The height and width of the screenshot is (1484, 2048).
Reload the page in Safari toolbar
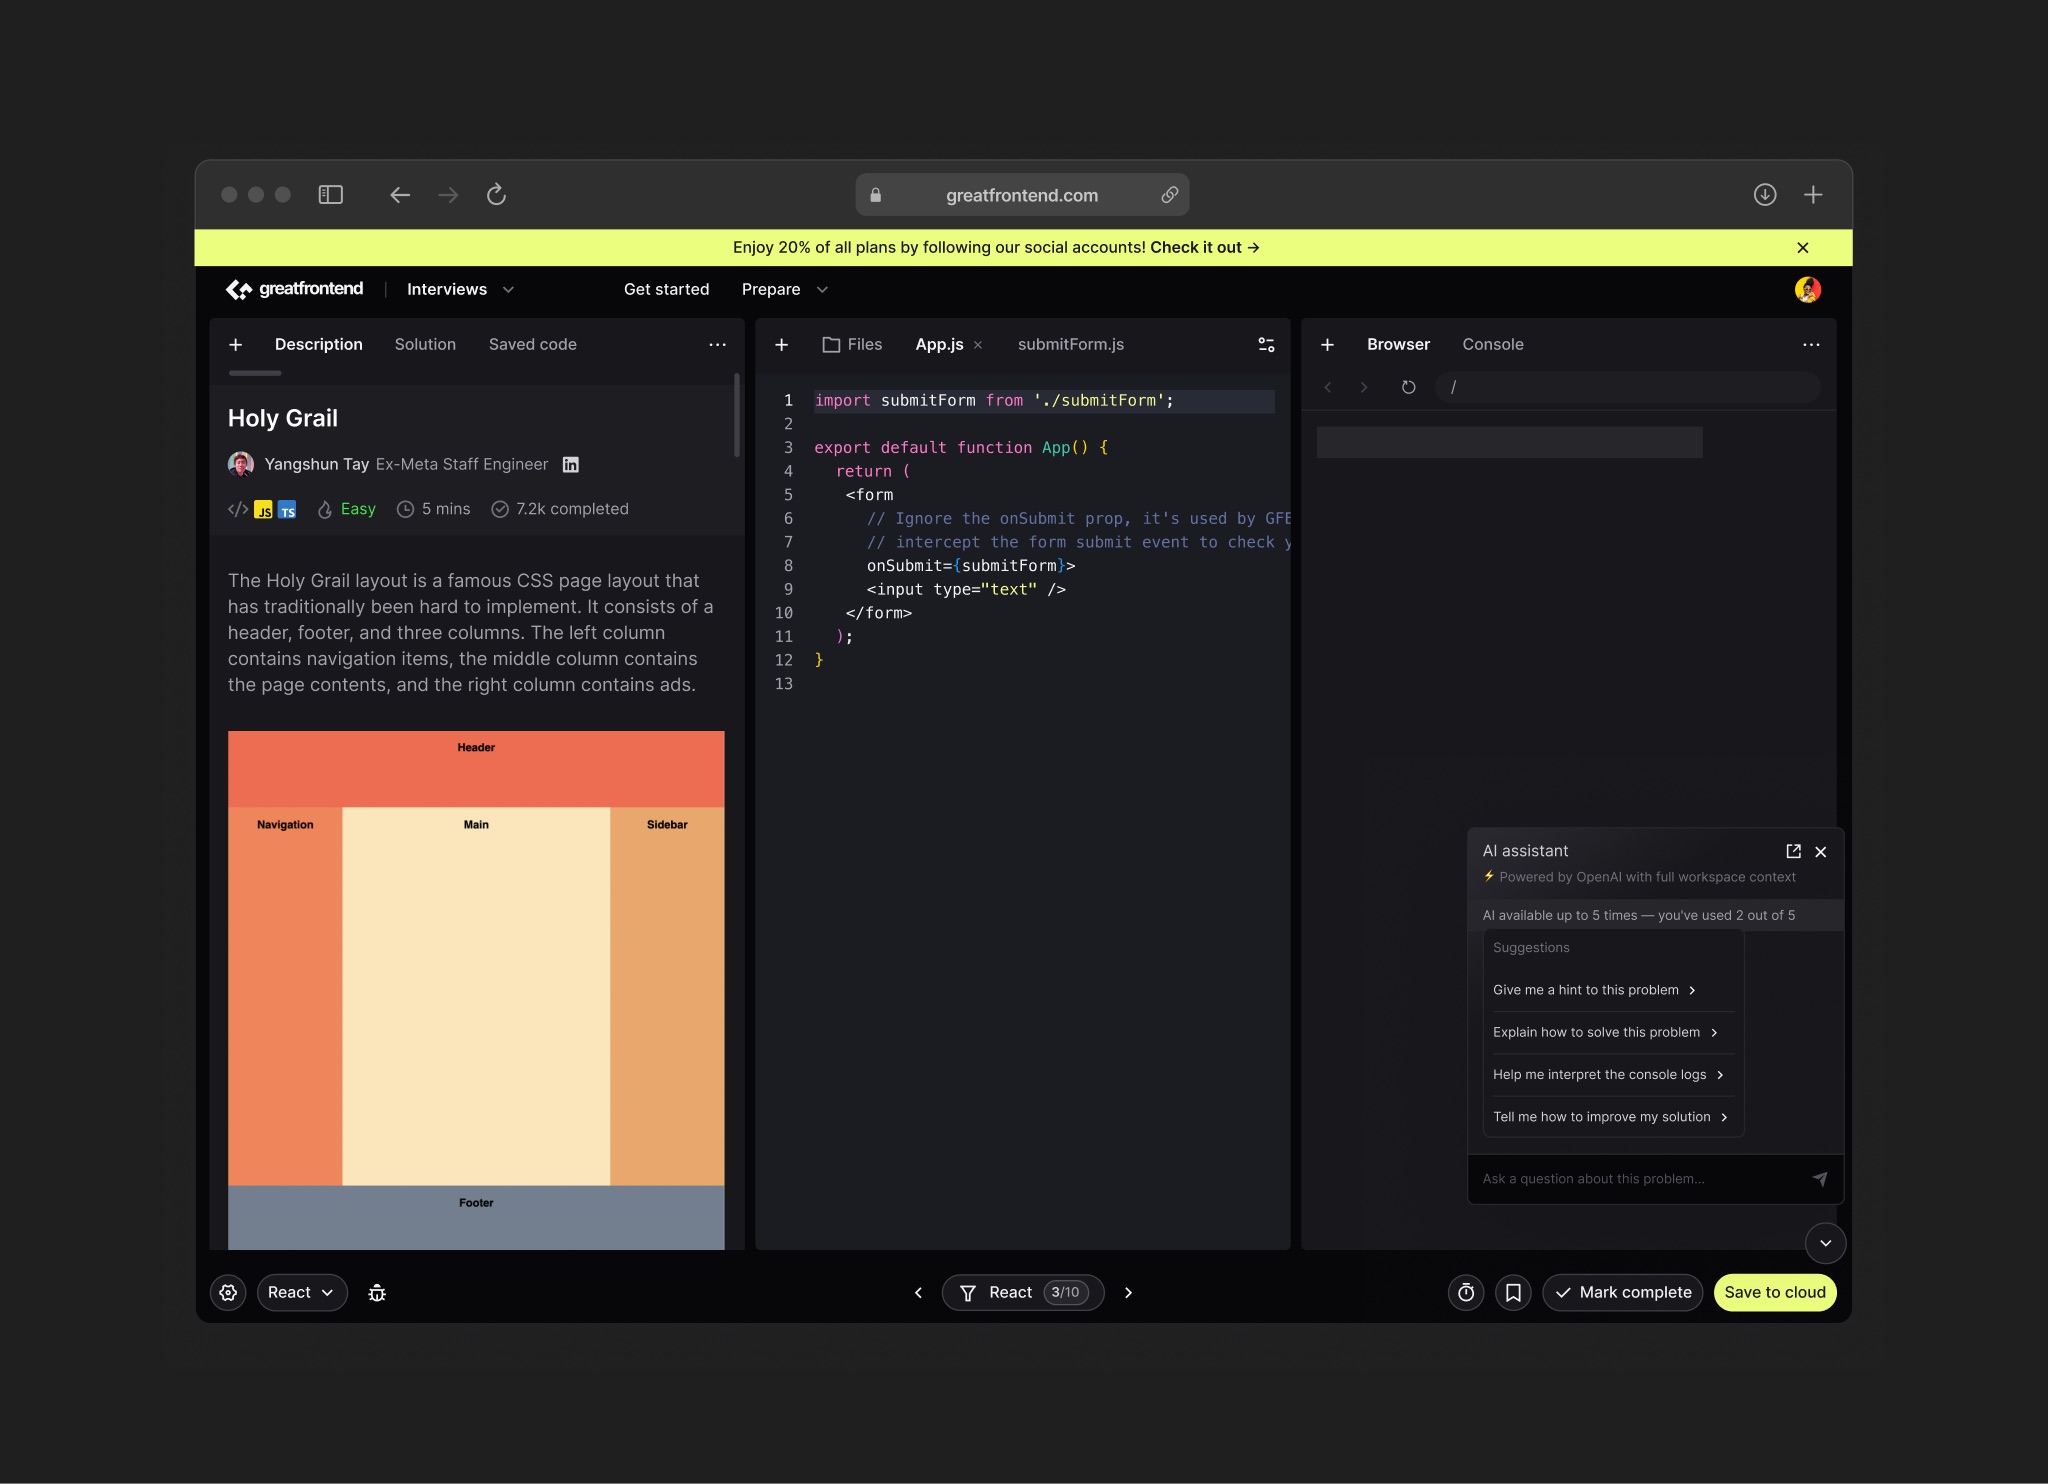pos(496,195)
